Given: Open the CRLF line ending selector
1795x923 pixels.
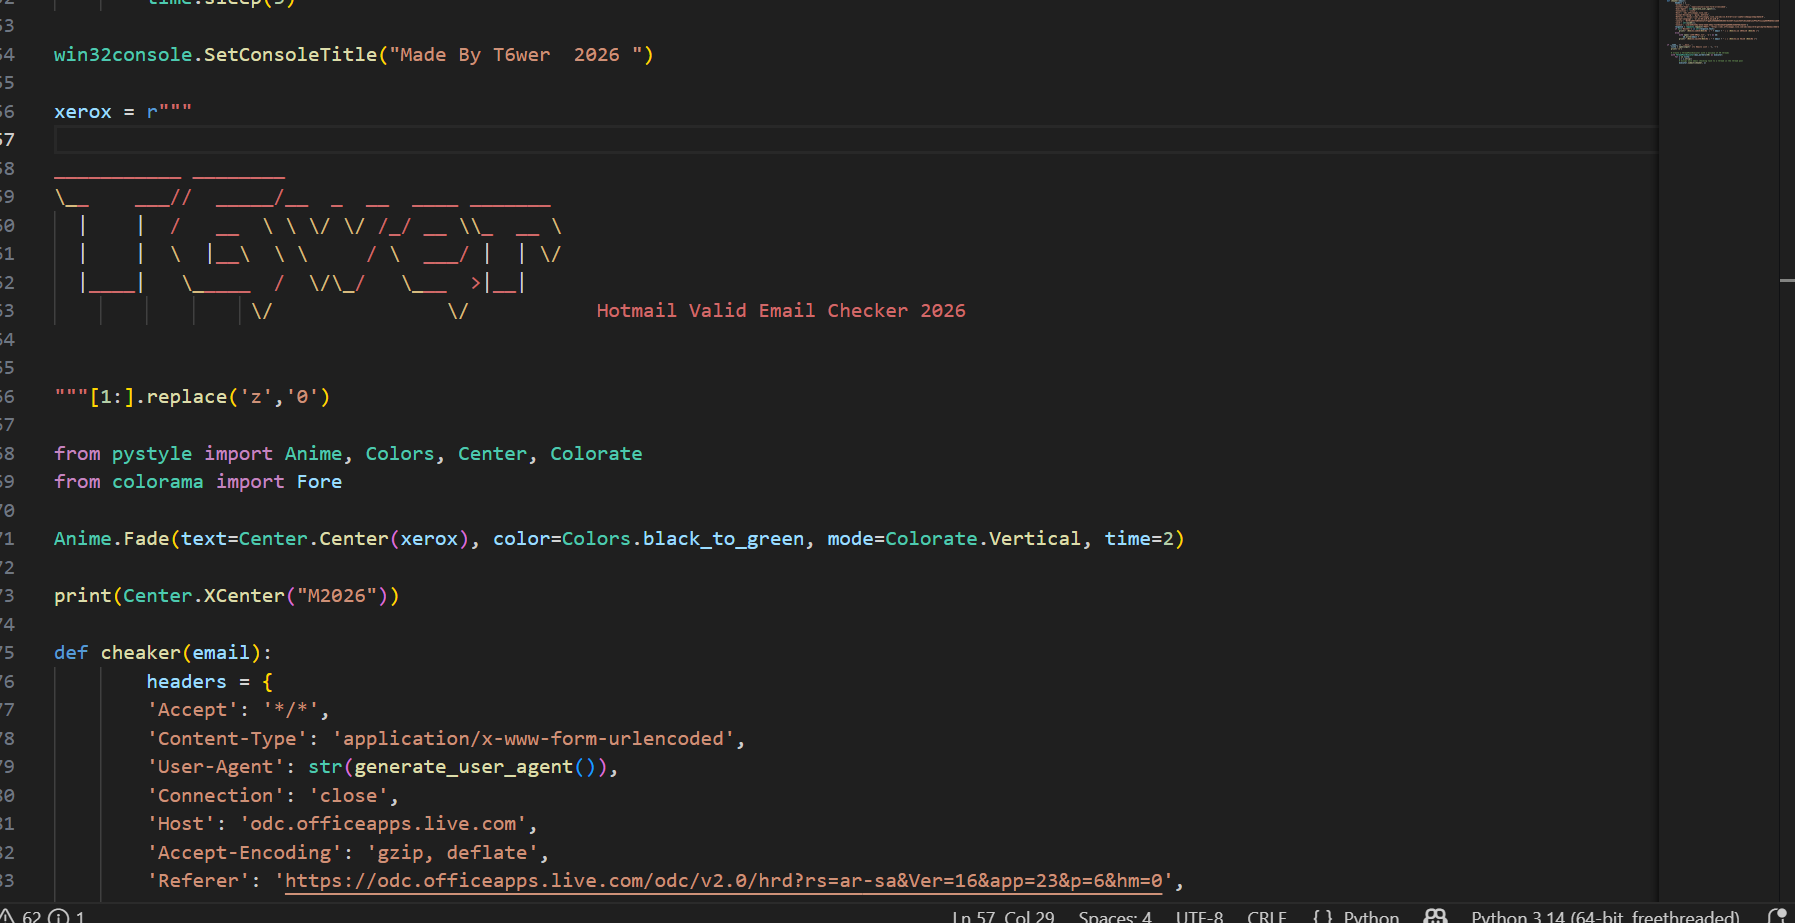Looking at the screenshot, I should coord(1266,916).
